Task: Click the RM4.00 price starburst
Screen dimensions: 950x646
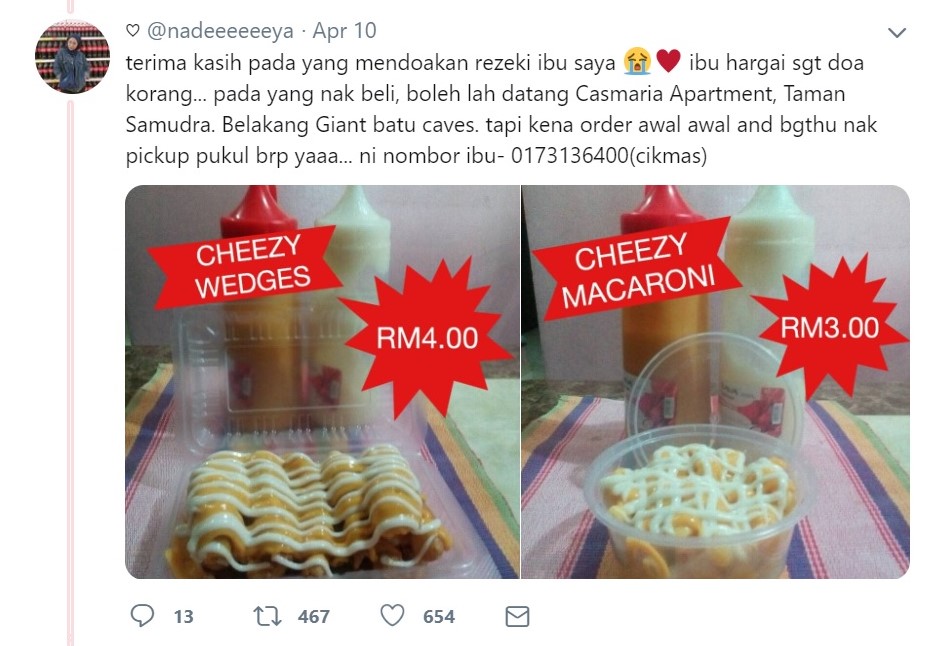Action: pyautogui.click(x=427, y=338)
